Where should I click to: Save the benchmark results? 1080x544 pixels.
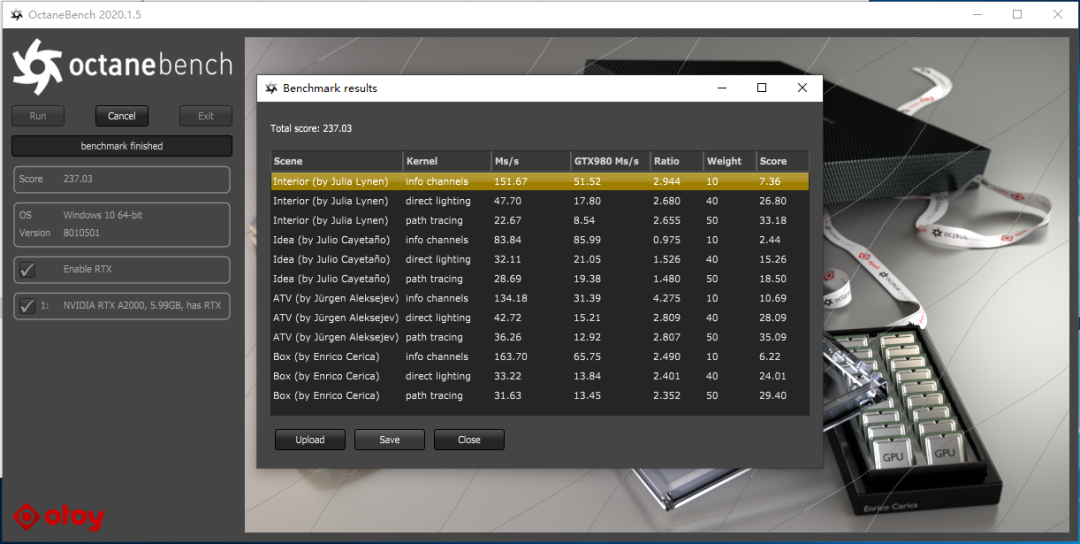(390, 439)
